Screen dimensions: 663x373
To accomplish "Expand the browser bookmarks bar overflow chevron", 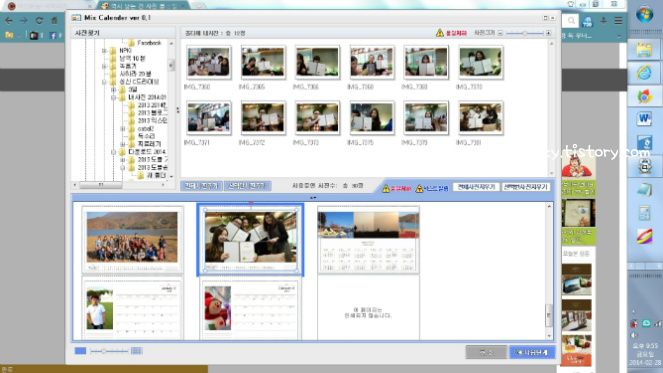I will coord(619,36).
